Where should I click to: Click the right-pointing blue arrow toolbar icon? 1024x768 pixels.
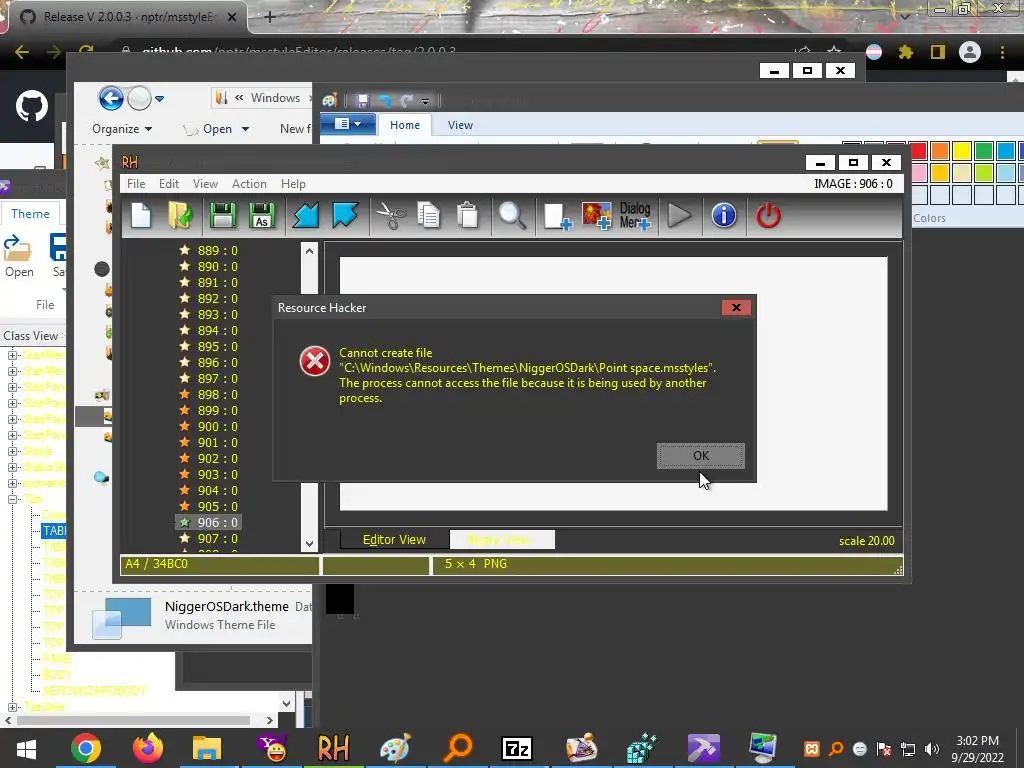(x=345, y=216)
